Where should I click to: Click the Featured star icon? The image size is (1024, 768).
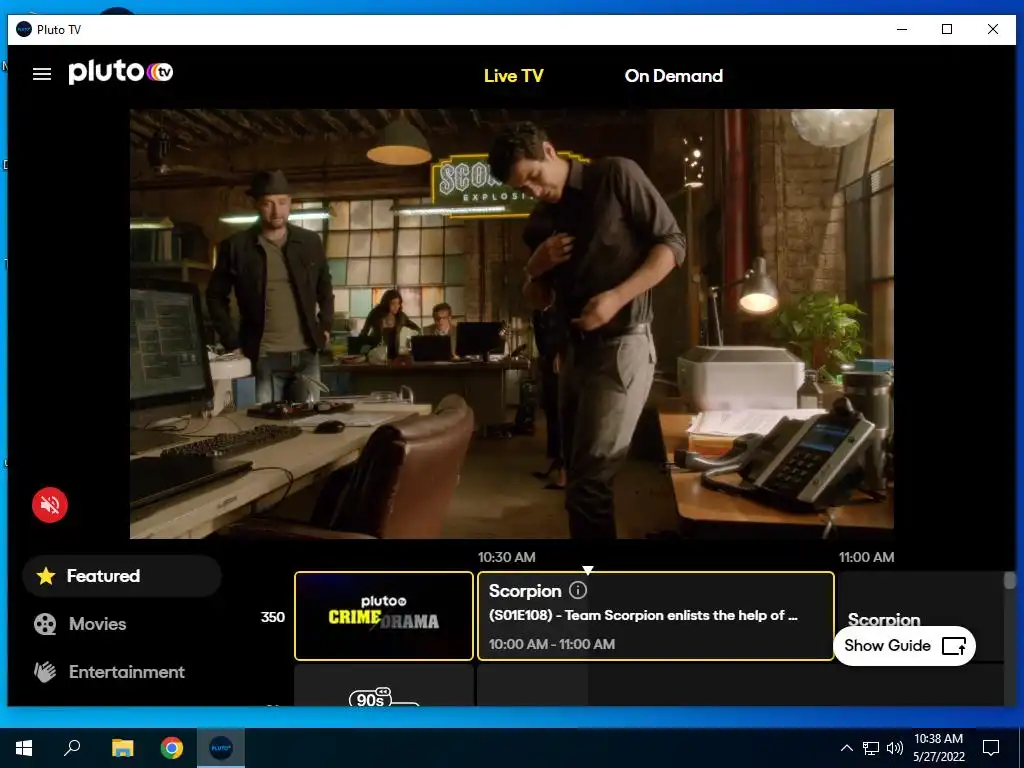tap(46, 576)
